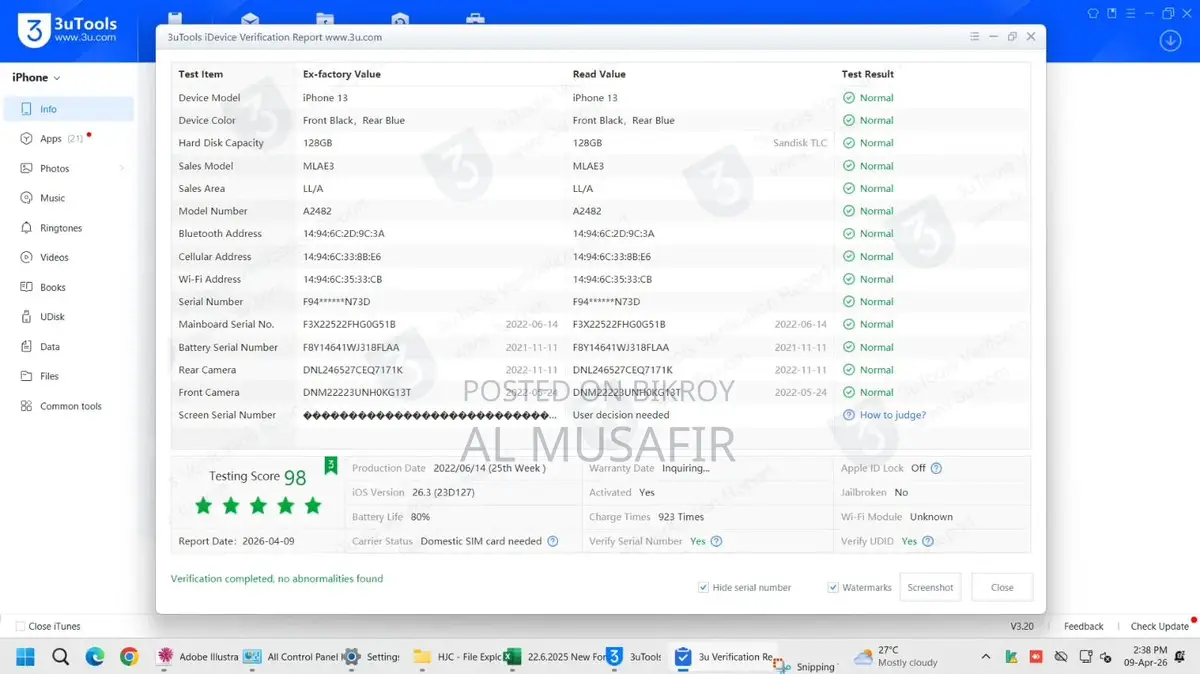This screenshot has height=674, width=1200.
Task: Open Windows Start menu
Action: pos(24,657)
